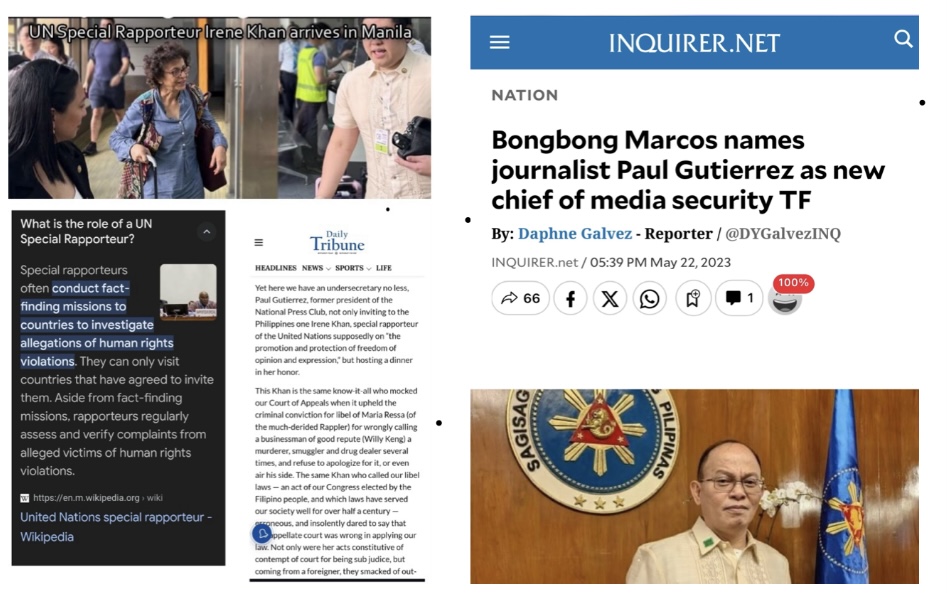947x593 pixels.
Task: Share the article on X
Action: pos(609,298)
